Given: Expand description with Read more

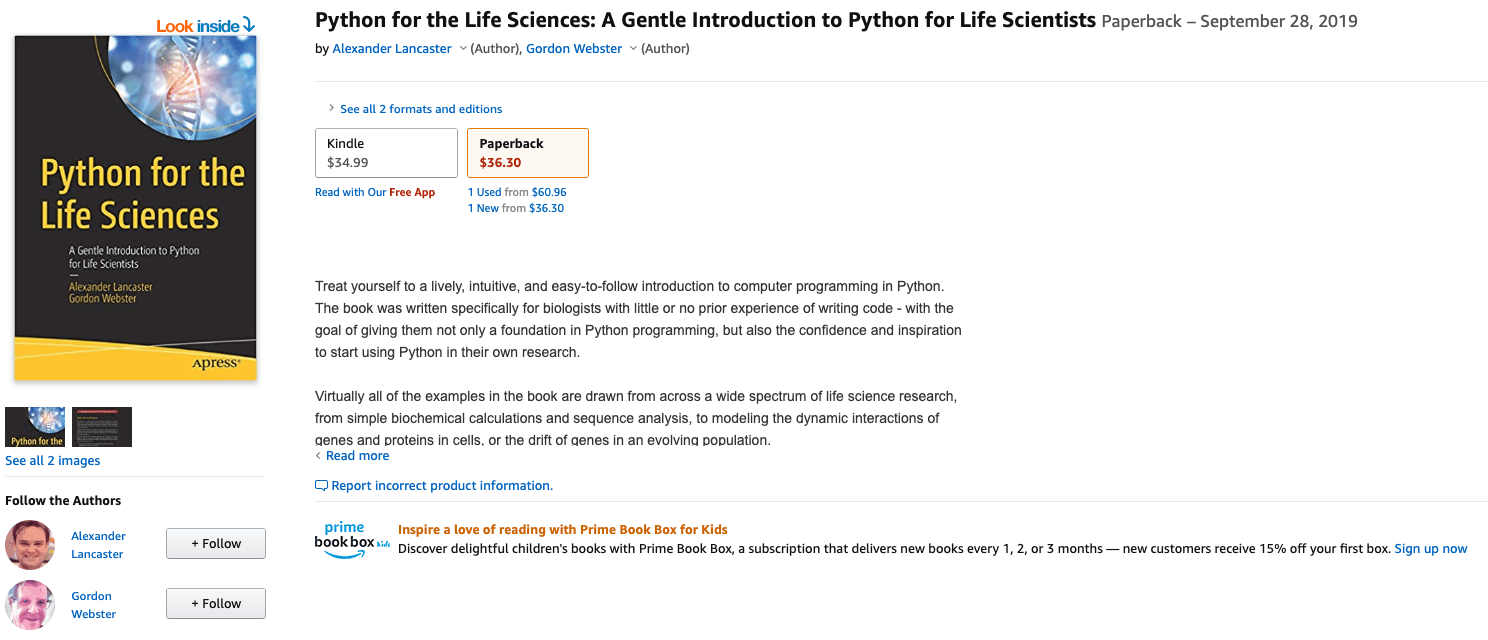Looking at the screenshot, I should click(x=357, y=456).
